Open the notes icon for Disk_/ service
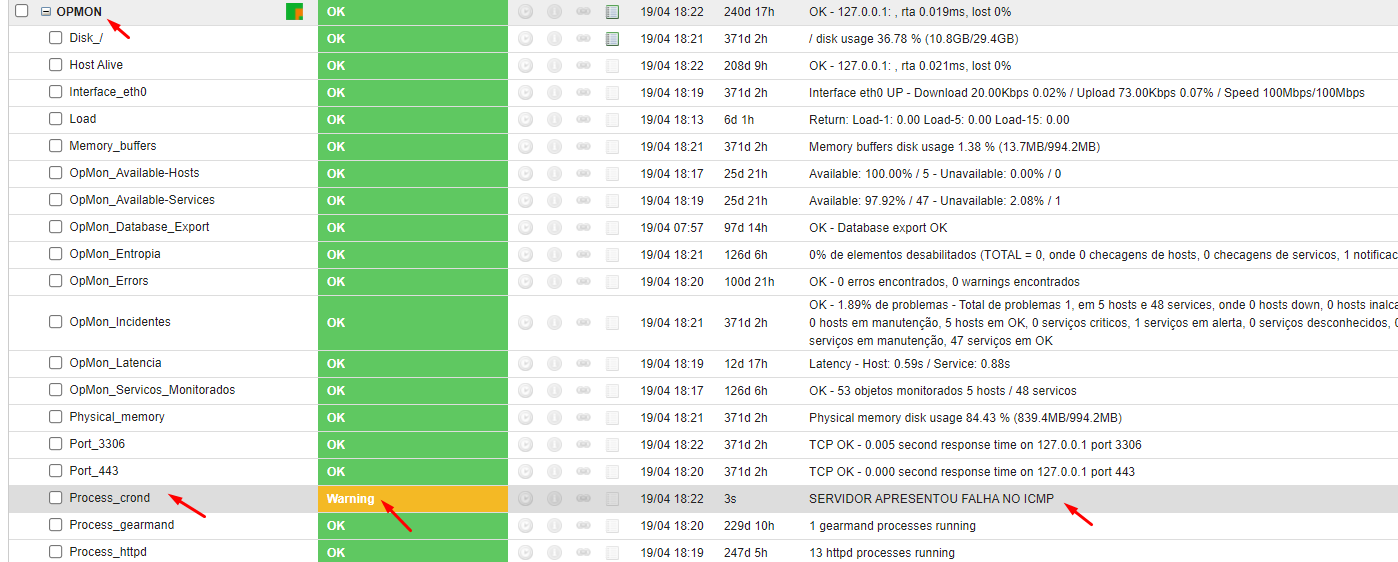The height and width of the screenshot is (562, 1398). 613,39
